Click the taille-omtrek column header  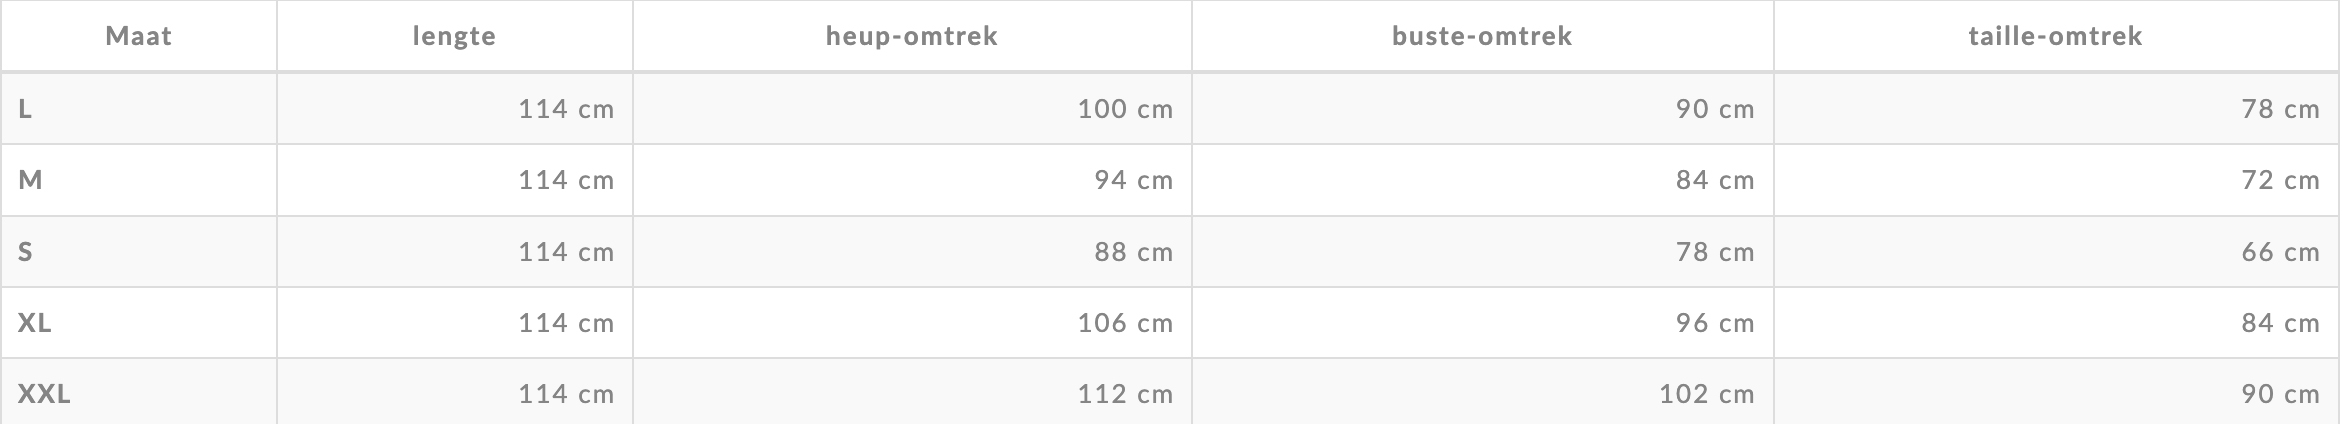tap(2056, 36)
